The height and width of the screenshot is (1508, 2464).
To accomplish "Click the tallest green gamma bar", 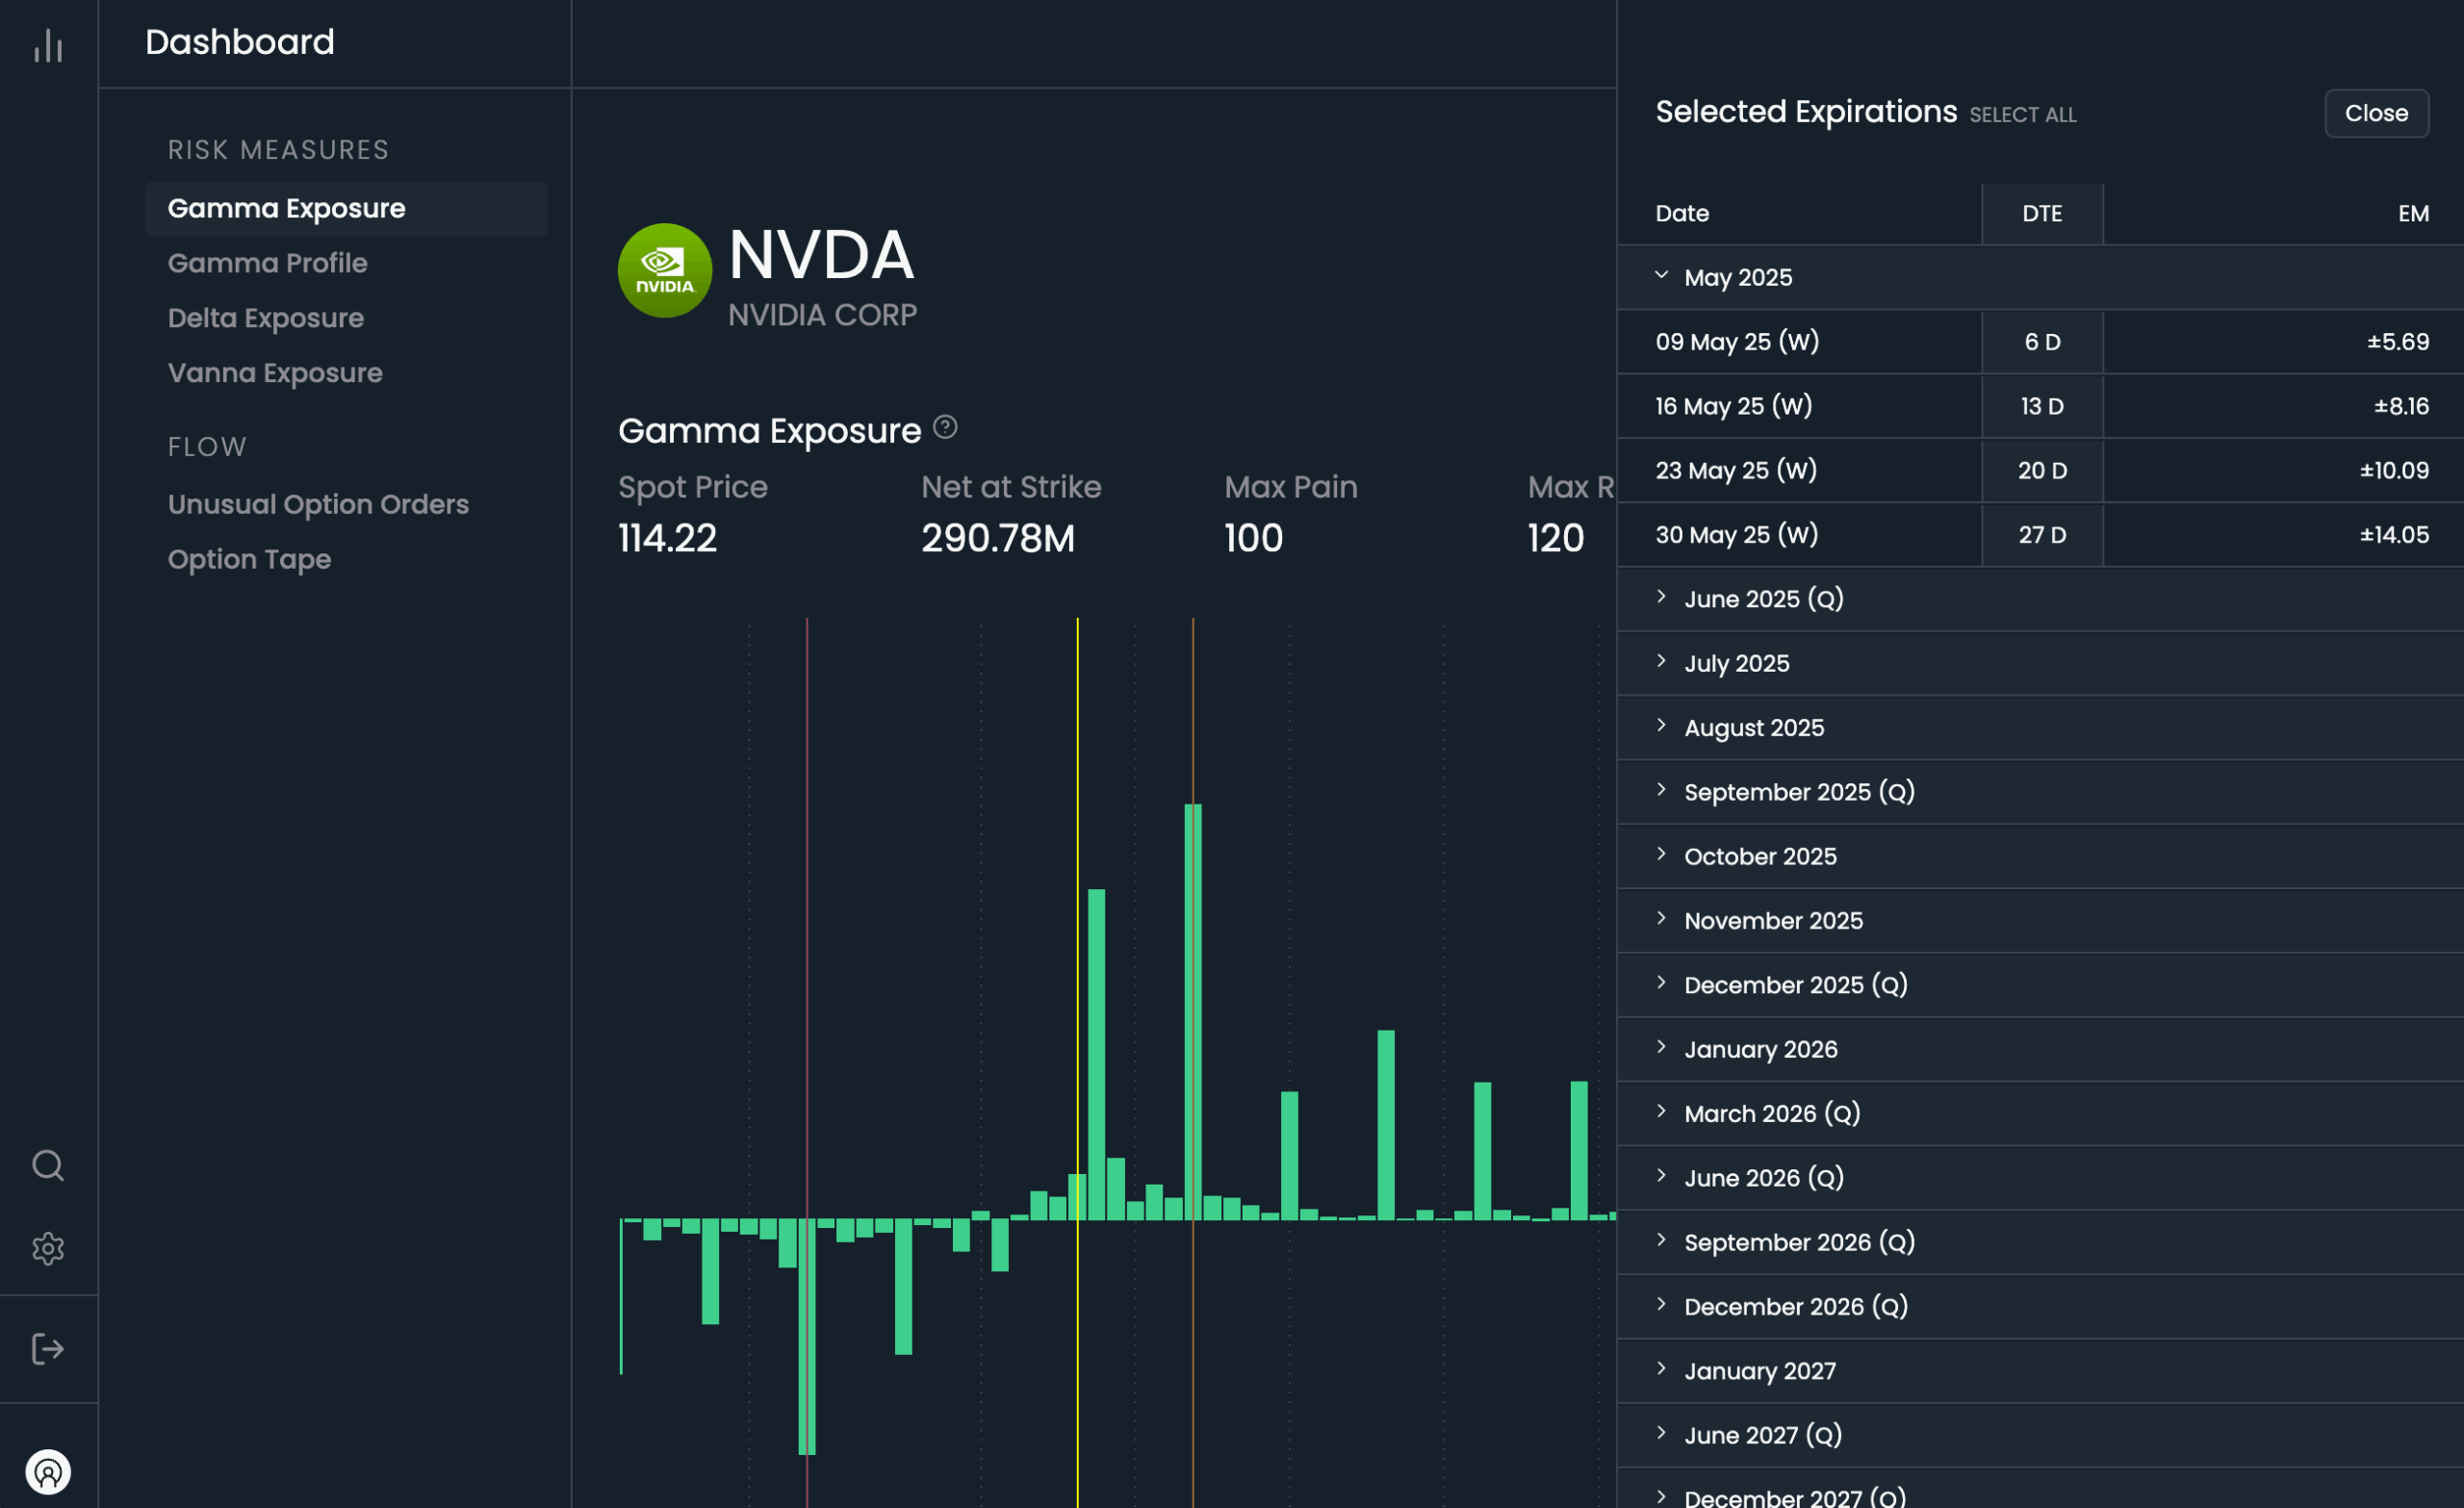I will [1193, 1012].
